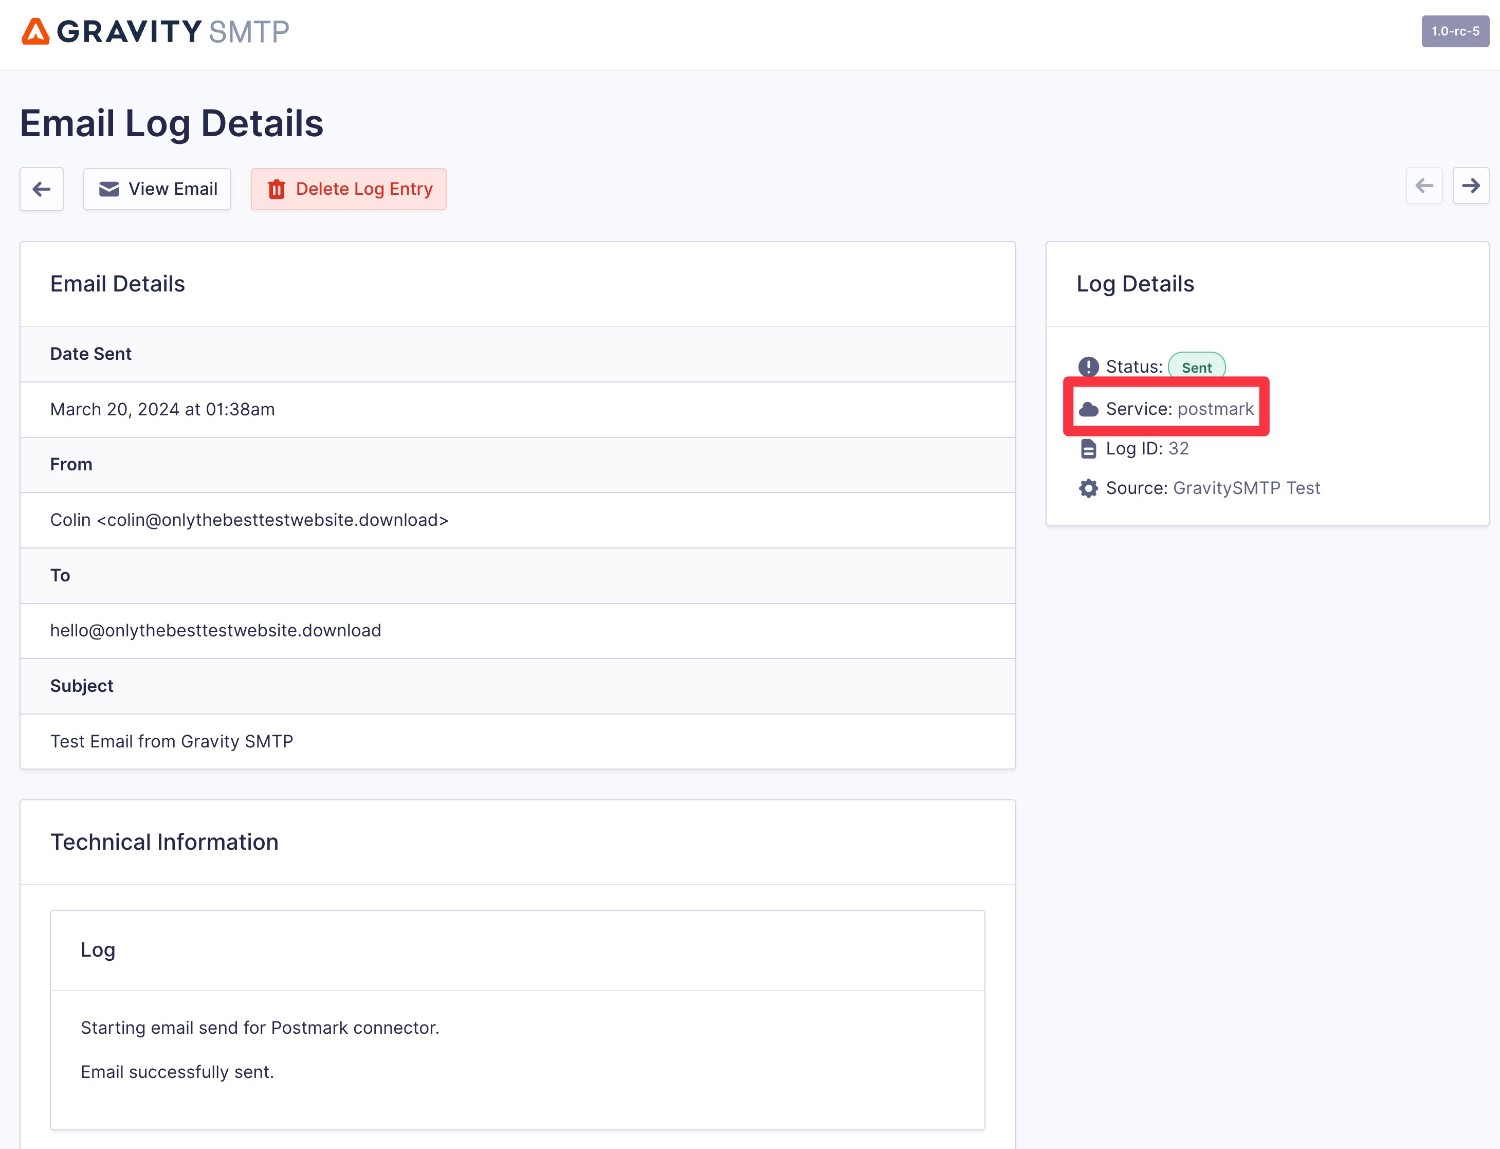Click the 'Source: GravitySMTP Test' text
The image size is (1500, 1149).
click(x=1213, y=488)
